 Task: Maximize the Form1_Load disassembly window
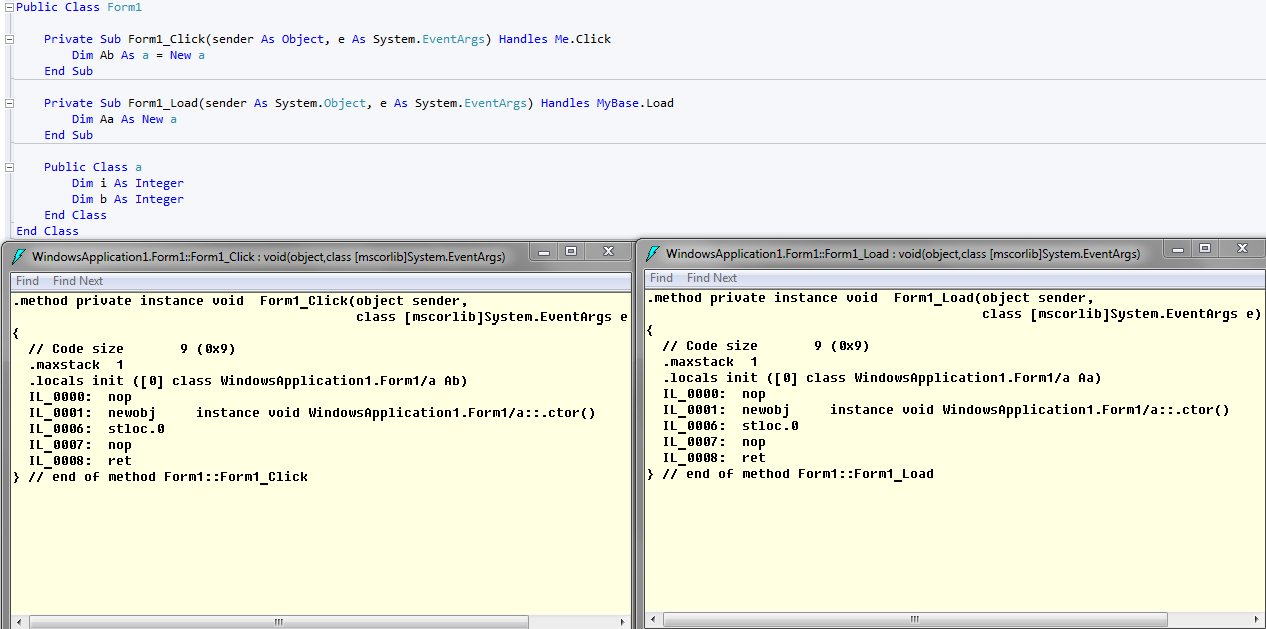click(x=1204, y=248)
